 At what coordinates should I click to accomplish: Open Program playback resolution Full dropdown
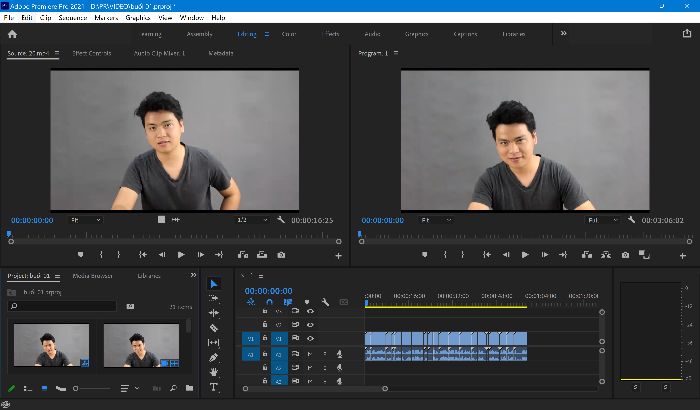pos(602,220)
